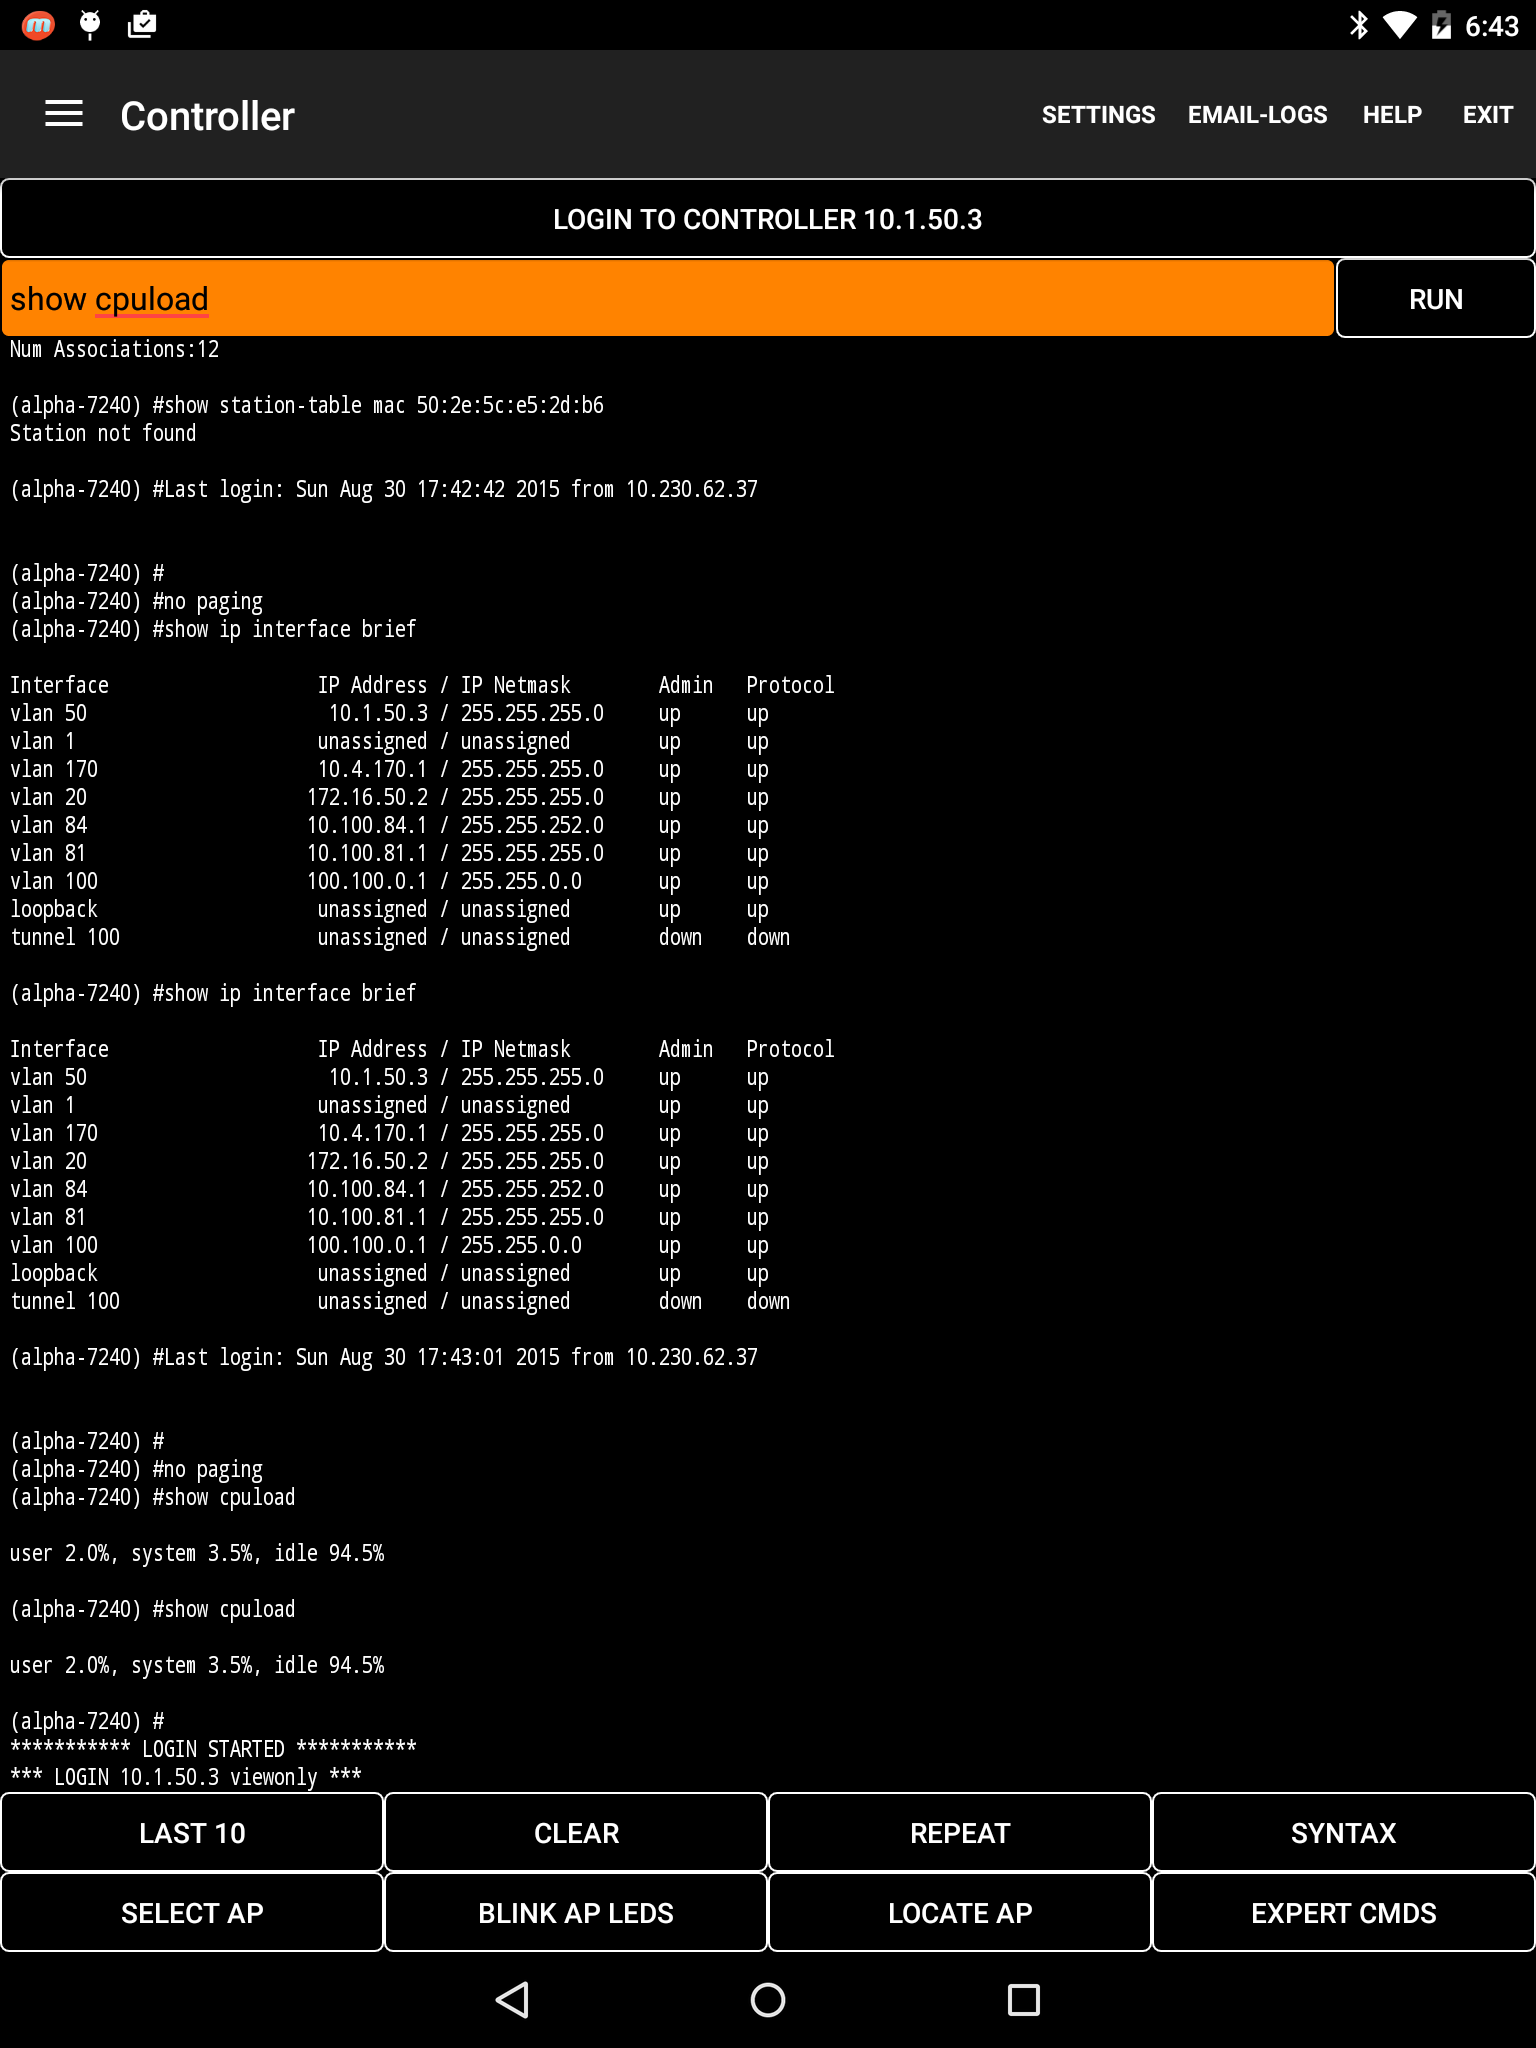Click the CLEAR button
The height and width of the screenshot is (2048, 1536).
(x=576, y=1833)
